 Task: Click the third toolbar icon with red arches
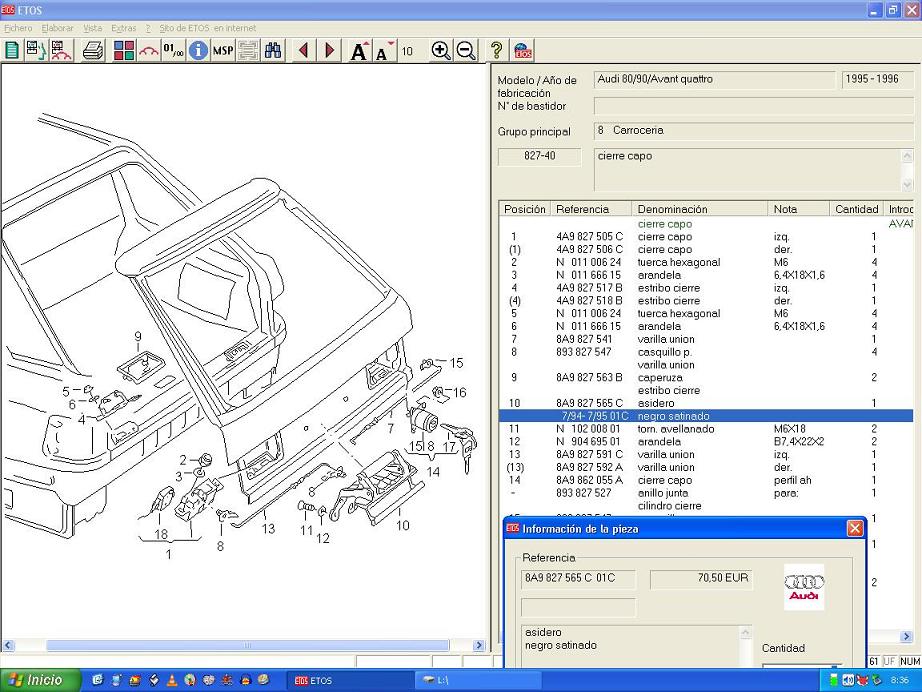(61, 51)
